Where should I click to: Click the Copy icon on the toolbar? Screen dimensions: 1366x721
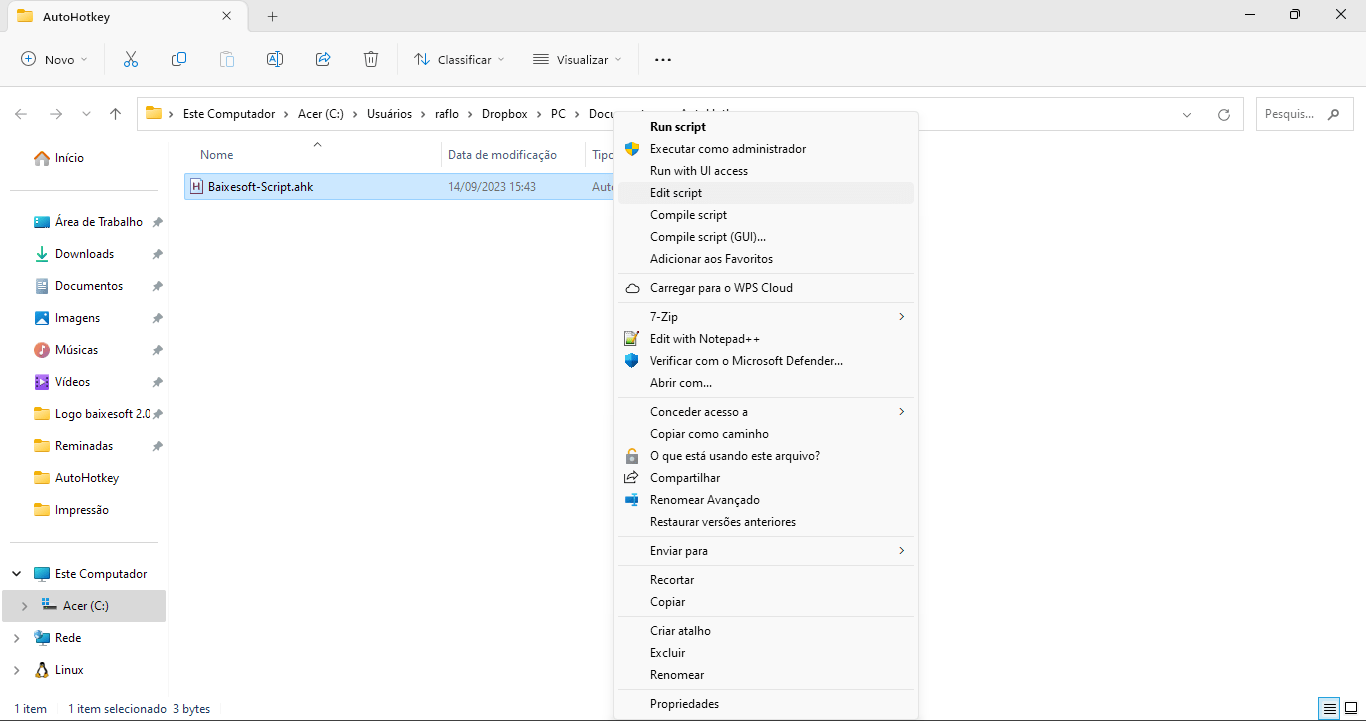(x=179, y=59)
